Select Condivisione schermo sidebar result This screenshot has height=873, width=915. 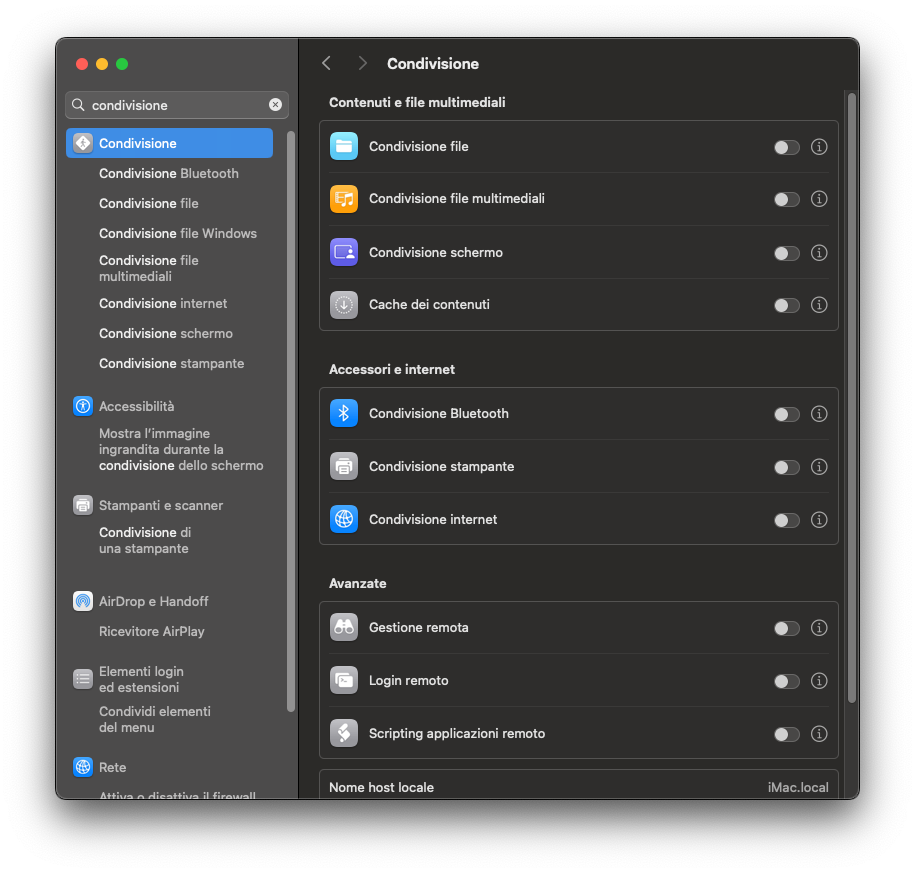tap(166, 333)
